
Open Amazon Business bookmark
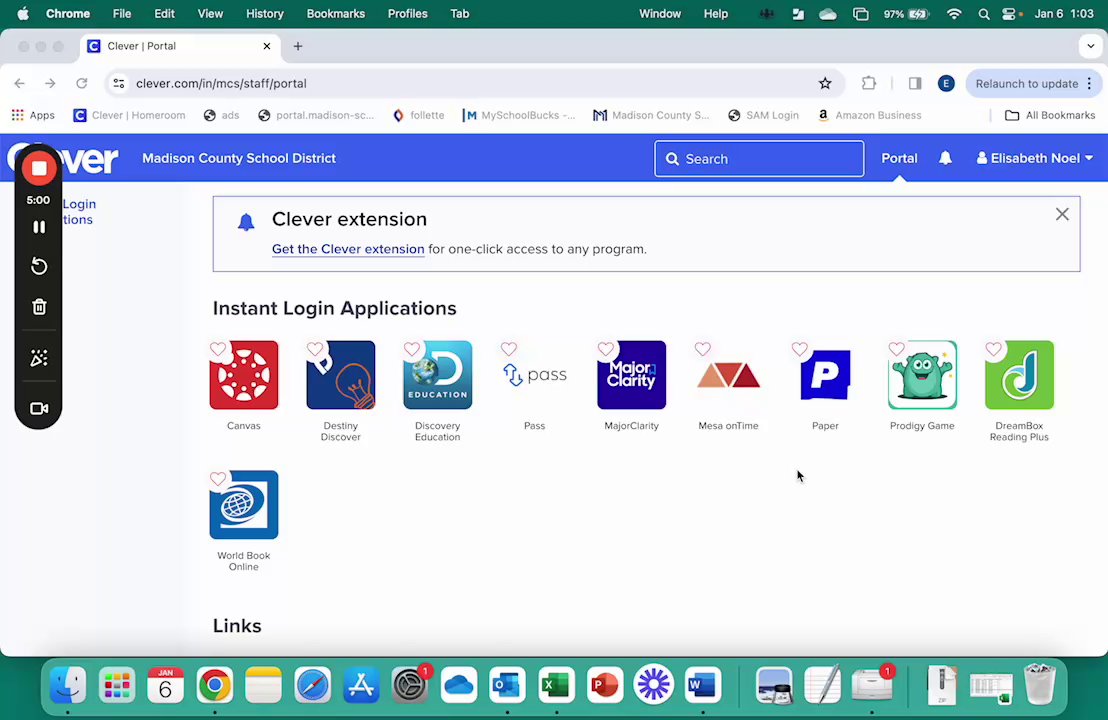click(x=869, y=115)
